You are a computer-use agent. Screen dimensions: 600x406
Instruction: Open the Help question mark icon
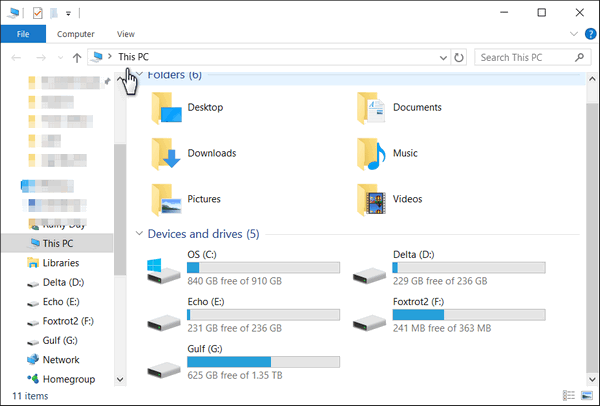tap(590, 34)
